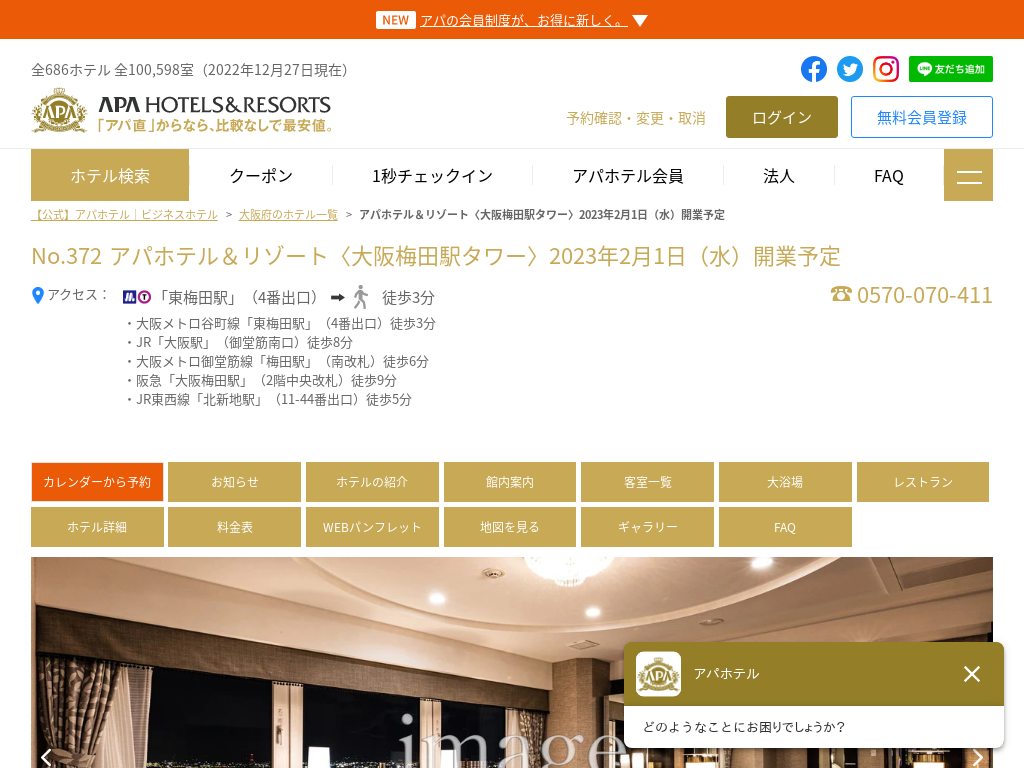The height and width of the screenshot is (768, 1024).
Task: Click the WEBパンフレット button
Action: (x=372, y=527)
